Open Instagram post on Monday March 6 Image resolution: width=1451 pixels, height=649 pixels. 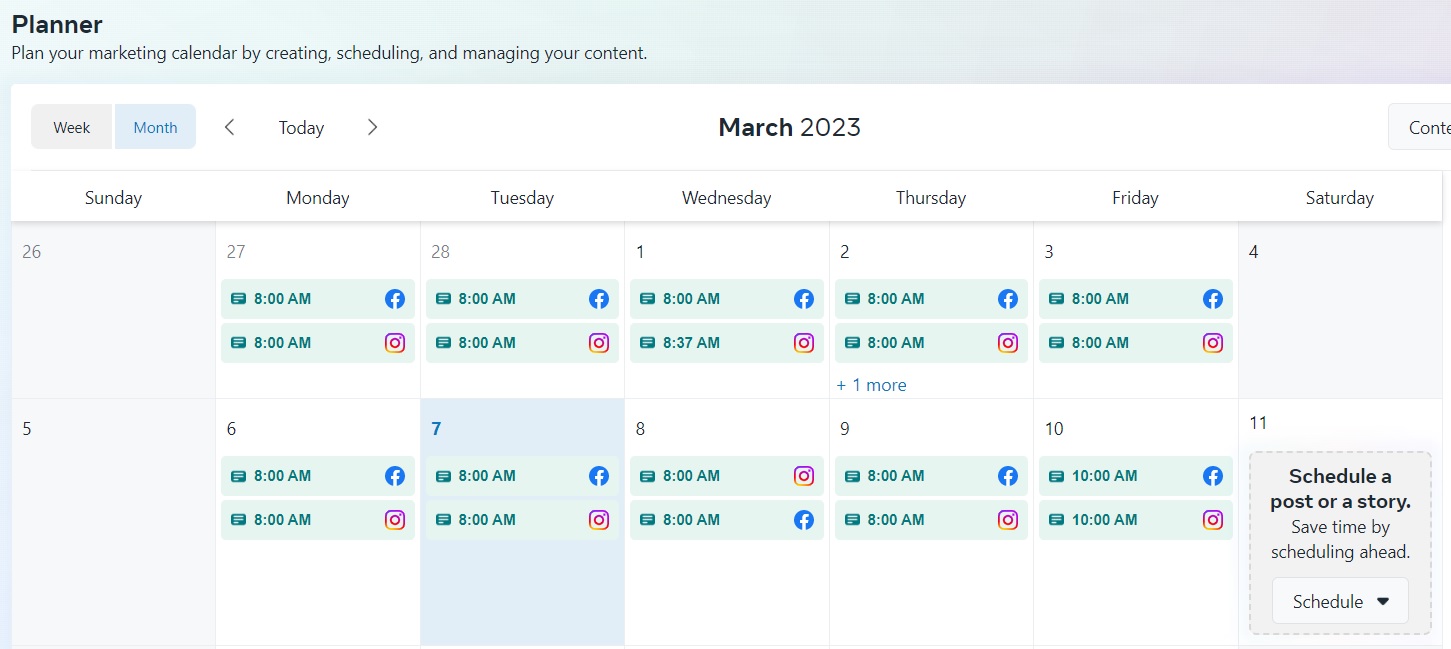317,520
